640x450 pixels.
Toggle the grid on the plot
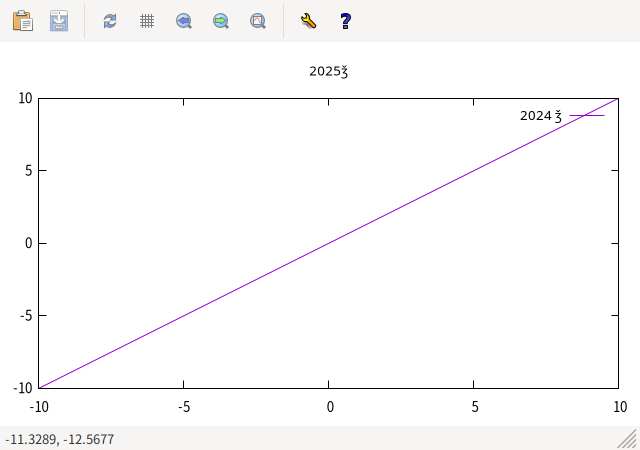(147, 20)
